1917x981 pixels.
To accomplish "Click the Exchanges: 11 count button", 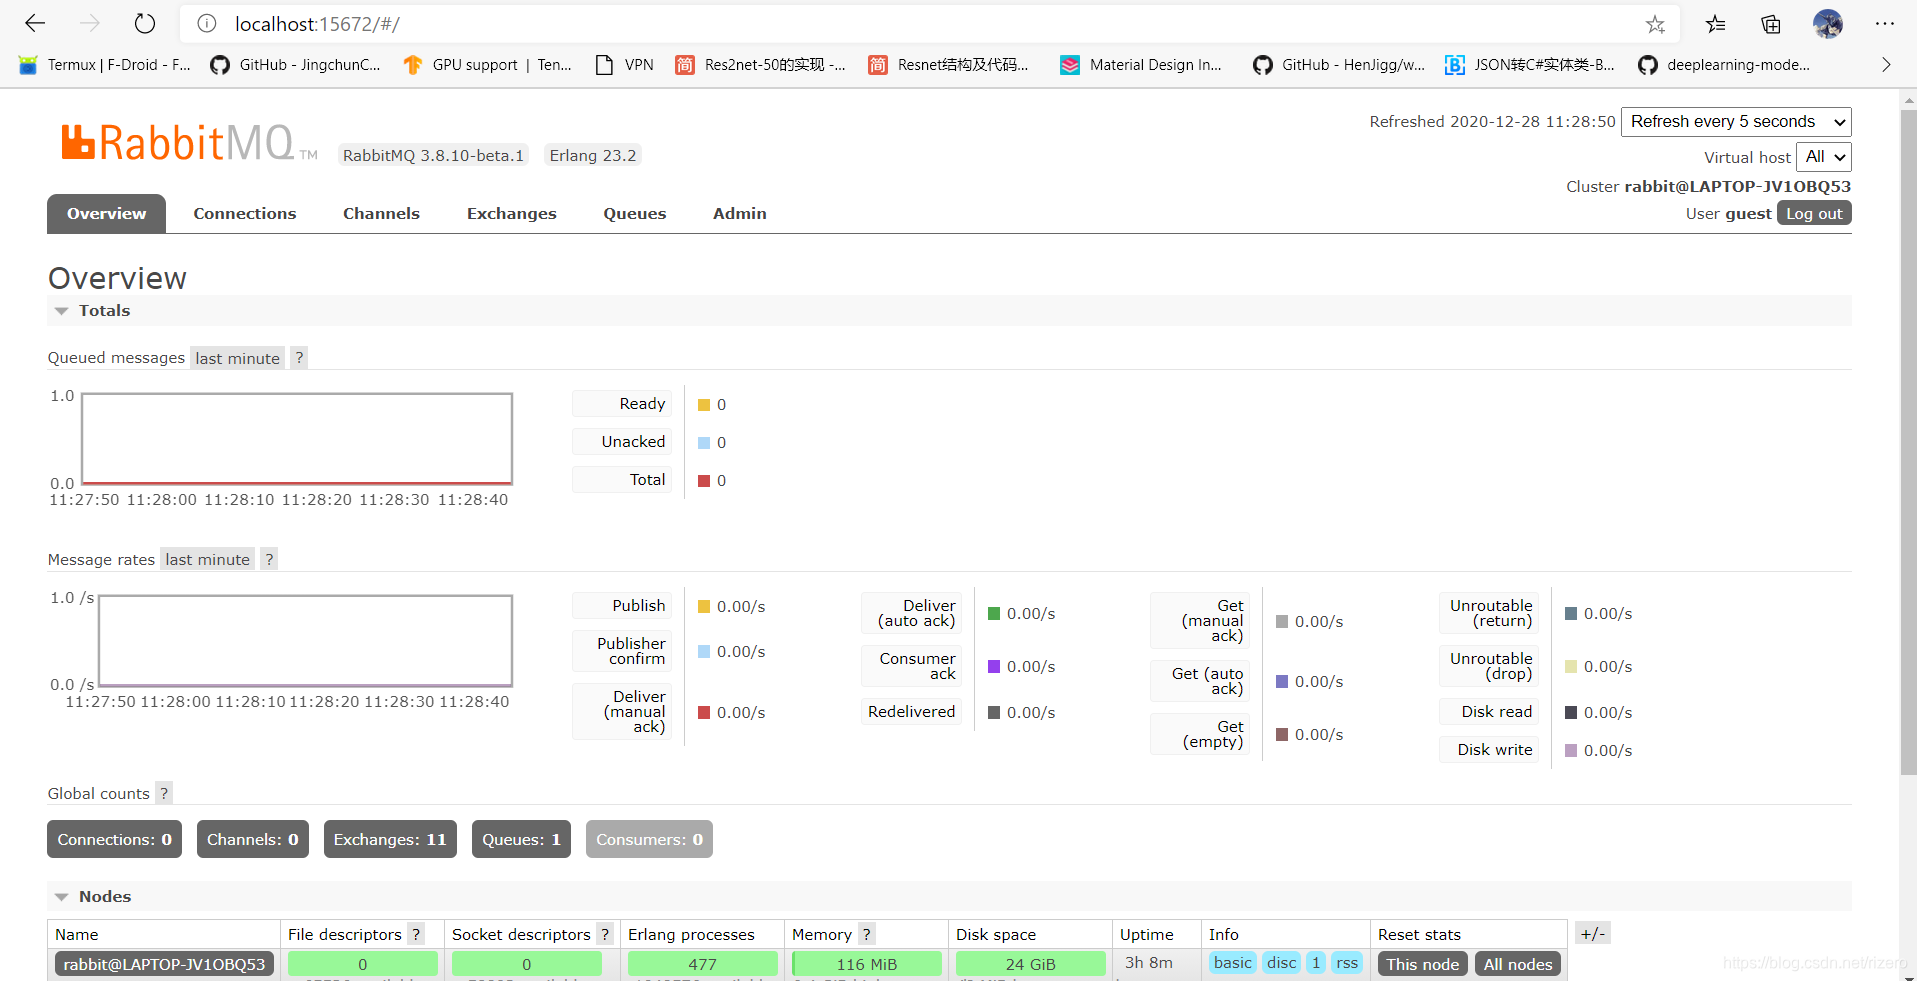I will (x=390, y=839).
